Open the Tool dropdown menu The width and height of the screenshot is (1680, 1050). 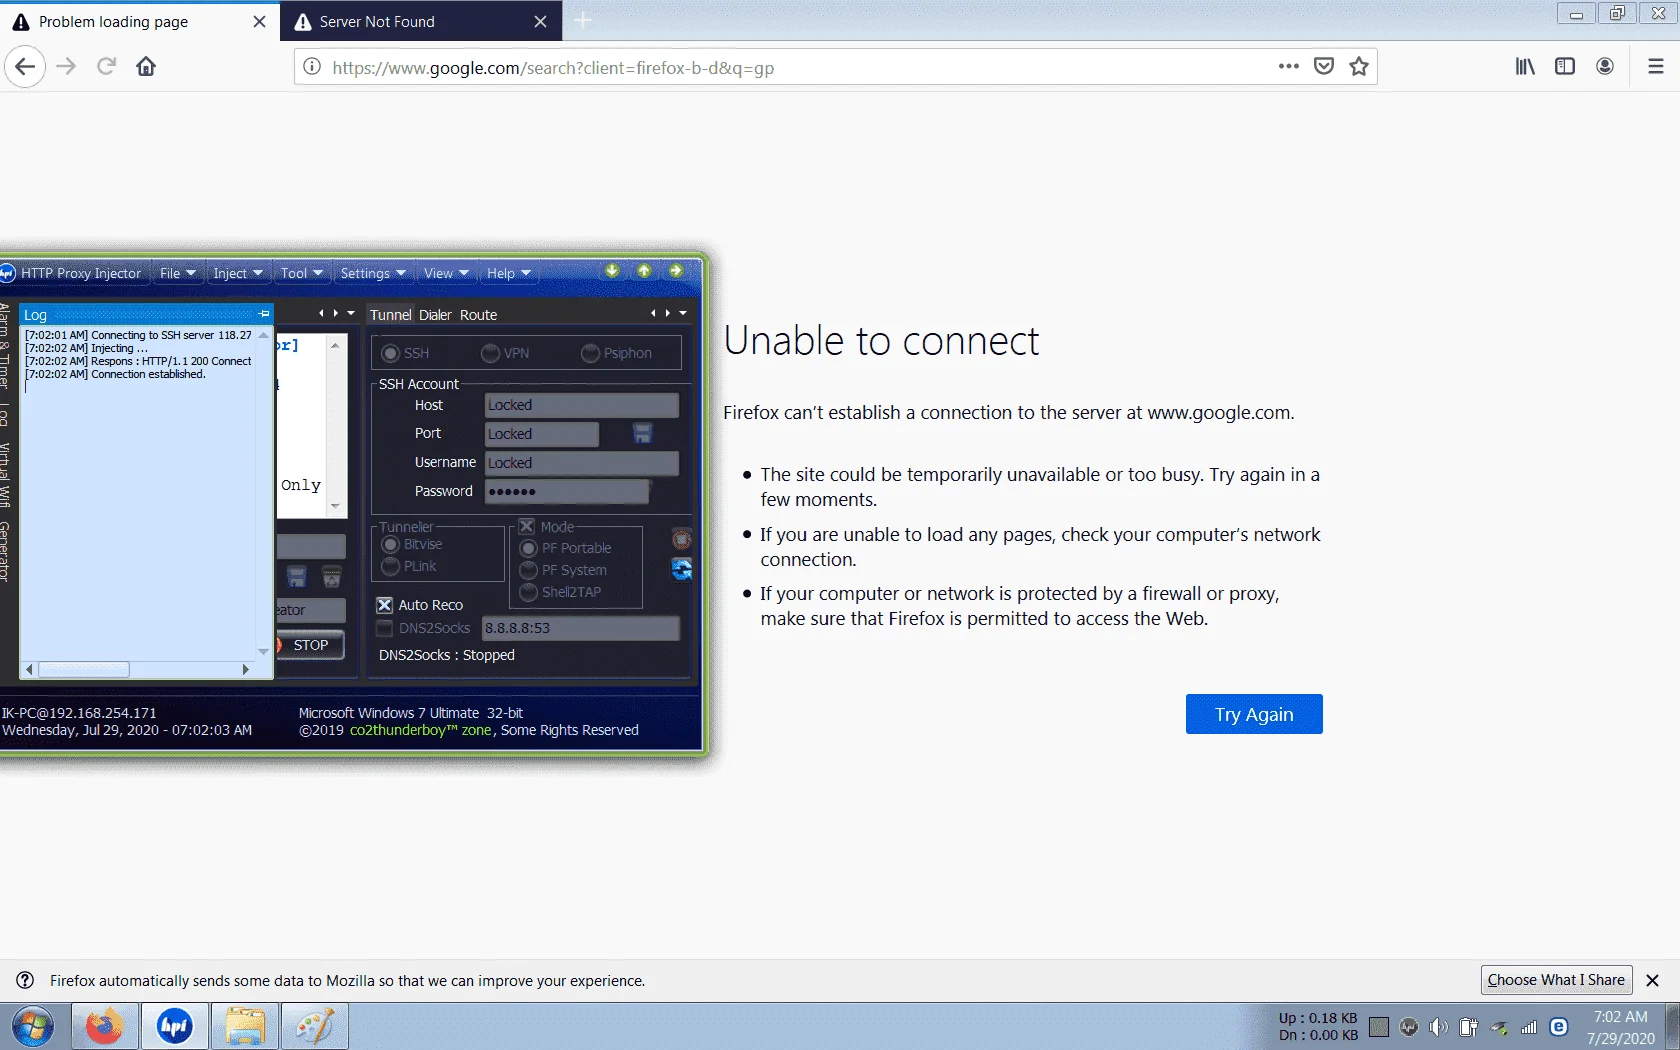301,273
